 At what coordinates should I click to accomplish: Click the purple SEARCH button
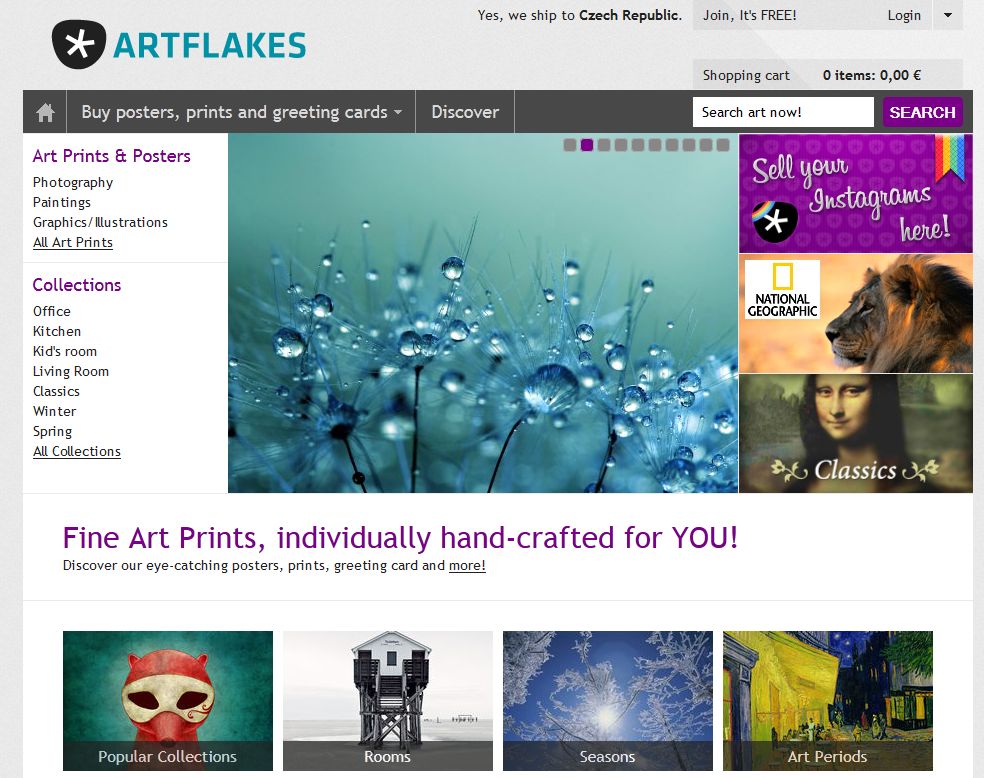tap(922, 112)
